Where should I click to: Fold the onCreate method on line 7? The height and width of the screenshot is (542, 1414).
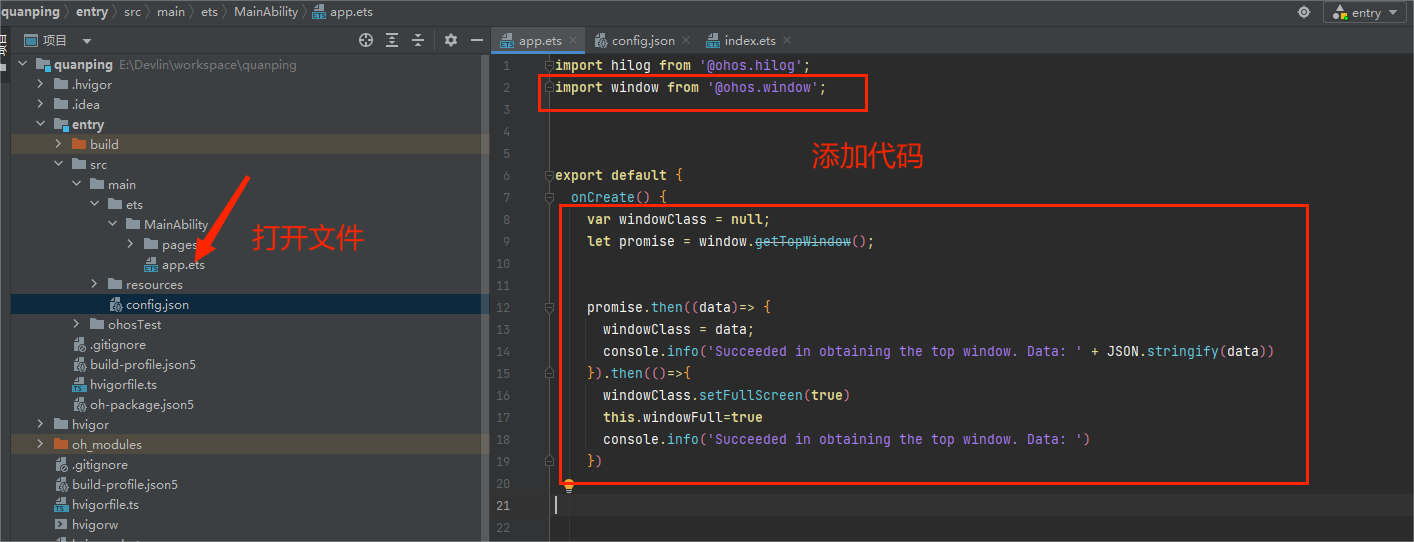click(548, 197)
